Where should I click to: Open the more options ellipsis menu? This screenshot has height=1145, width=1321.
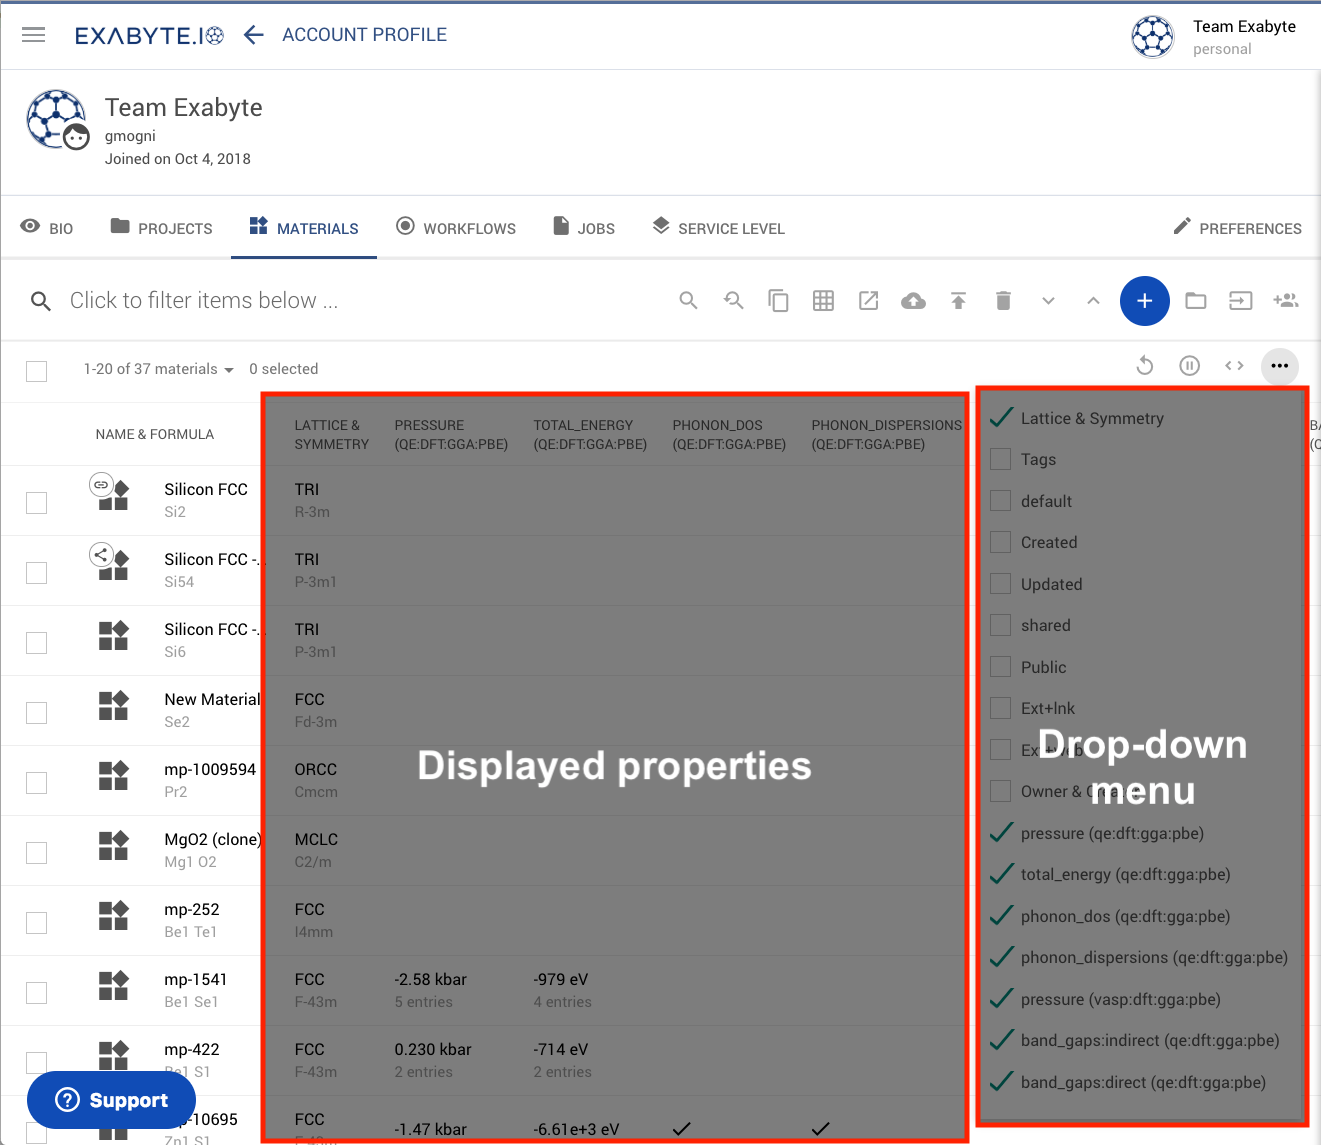[x=1279, y=366]
